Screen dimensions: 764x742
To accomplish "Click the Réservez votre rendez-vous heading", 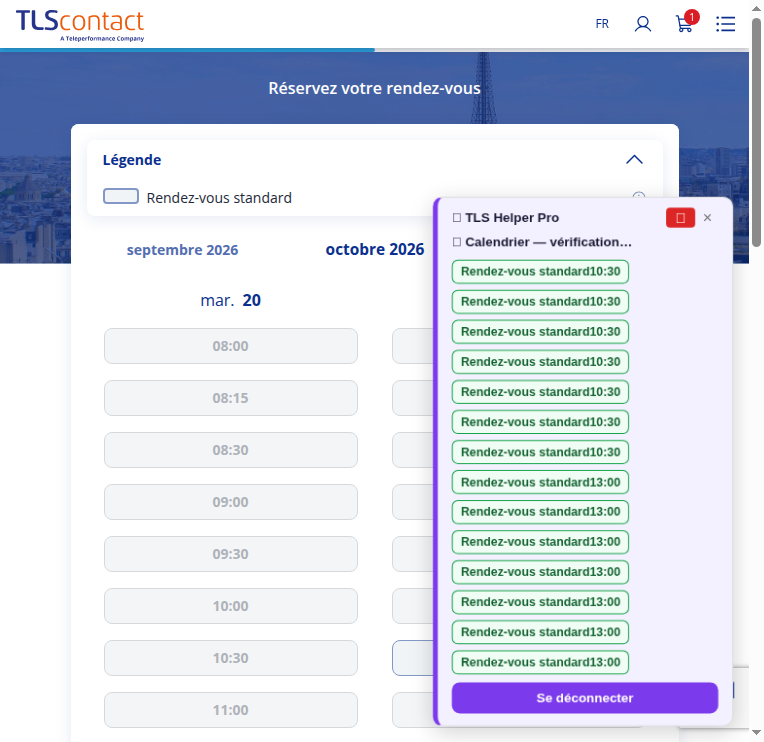I will [374, 88].
